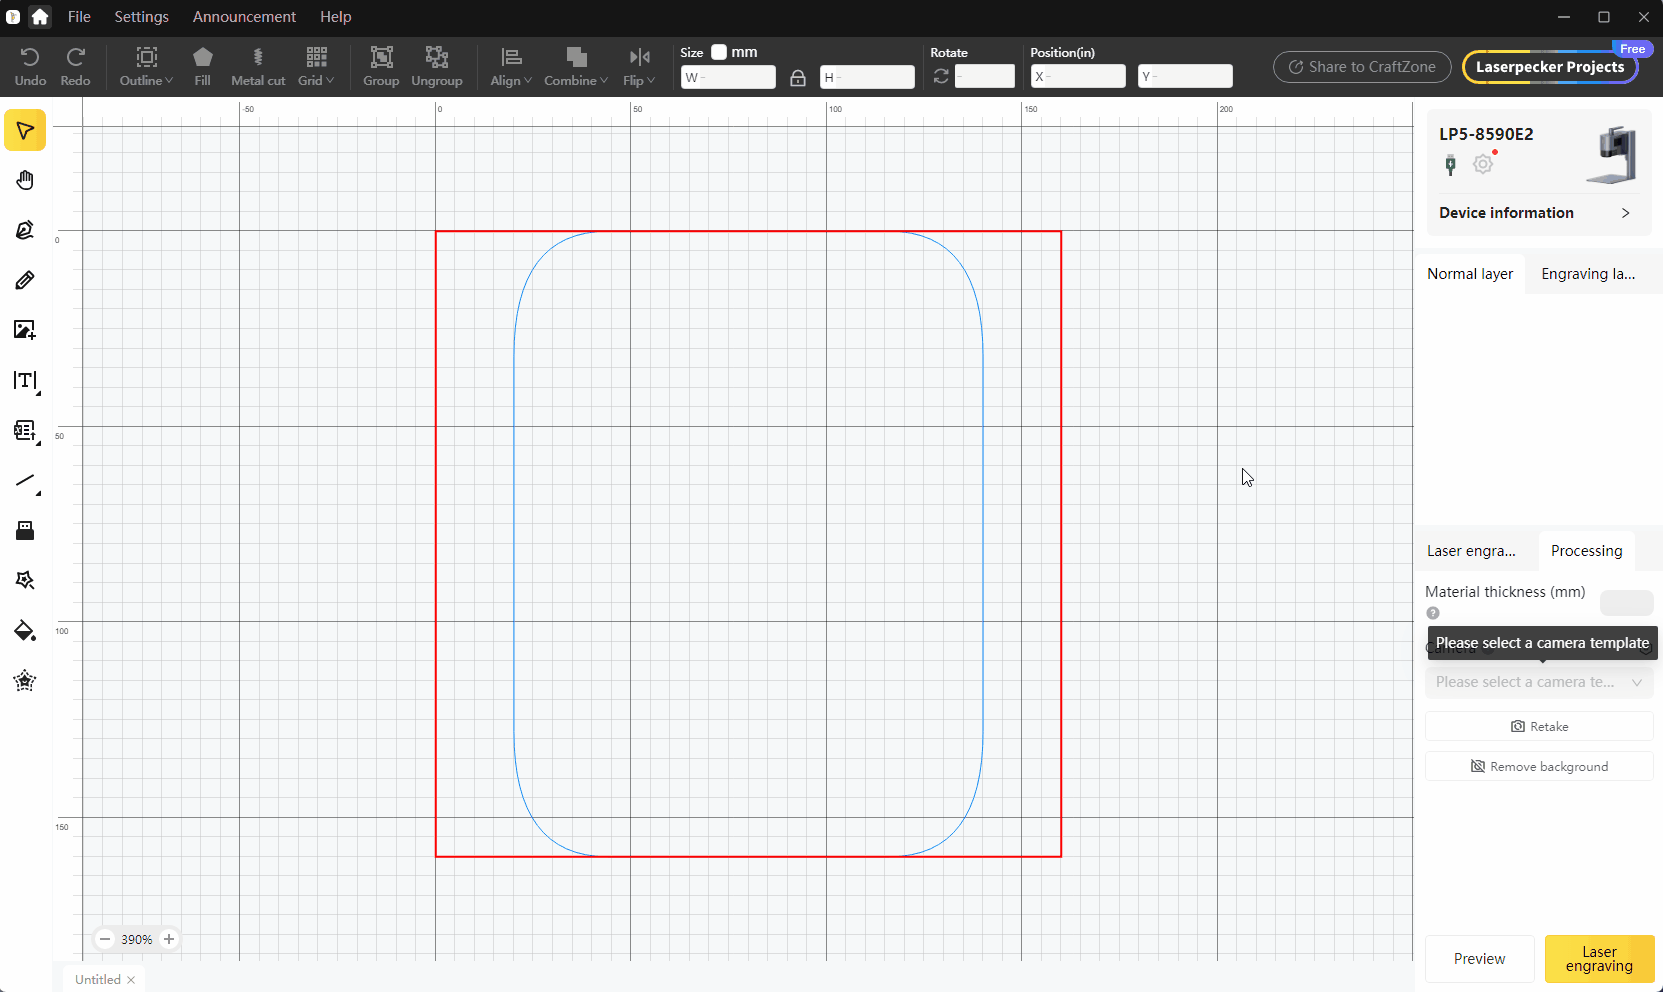The width and height of the screenshot is (1663, 992).
Task: Close the Untitled document tab
Action: tap(131, 980)
